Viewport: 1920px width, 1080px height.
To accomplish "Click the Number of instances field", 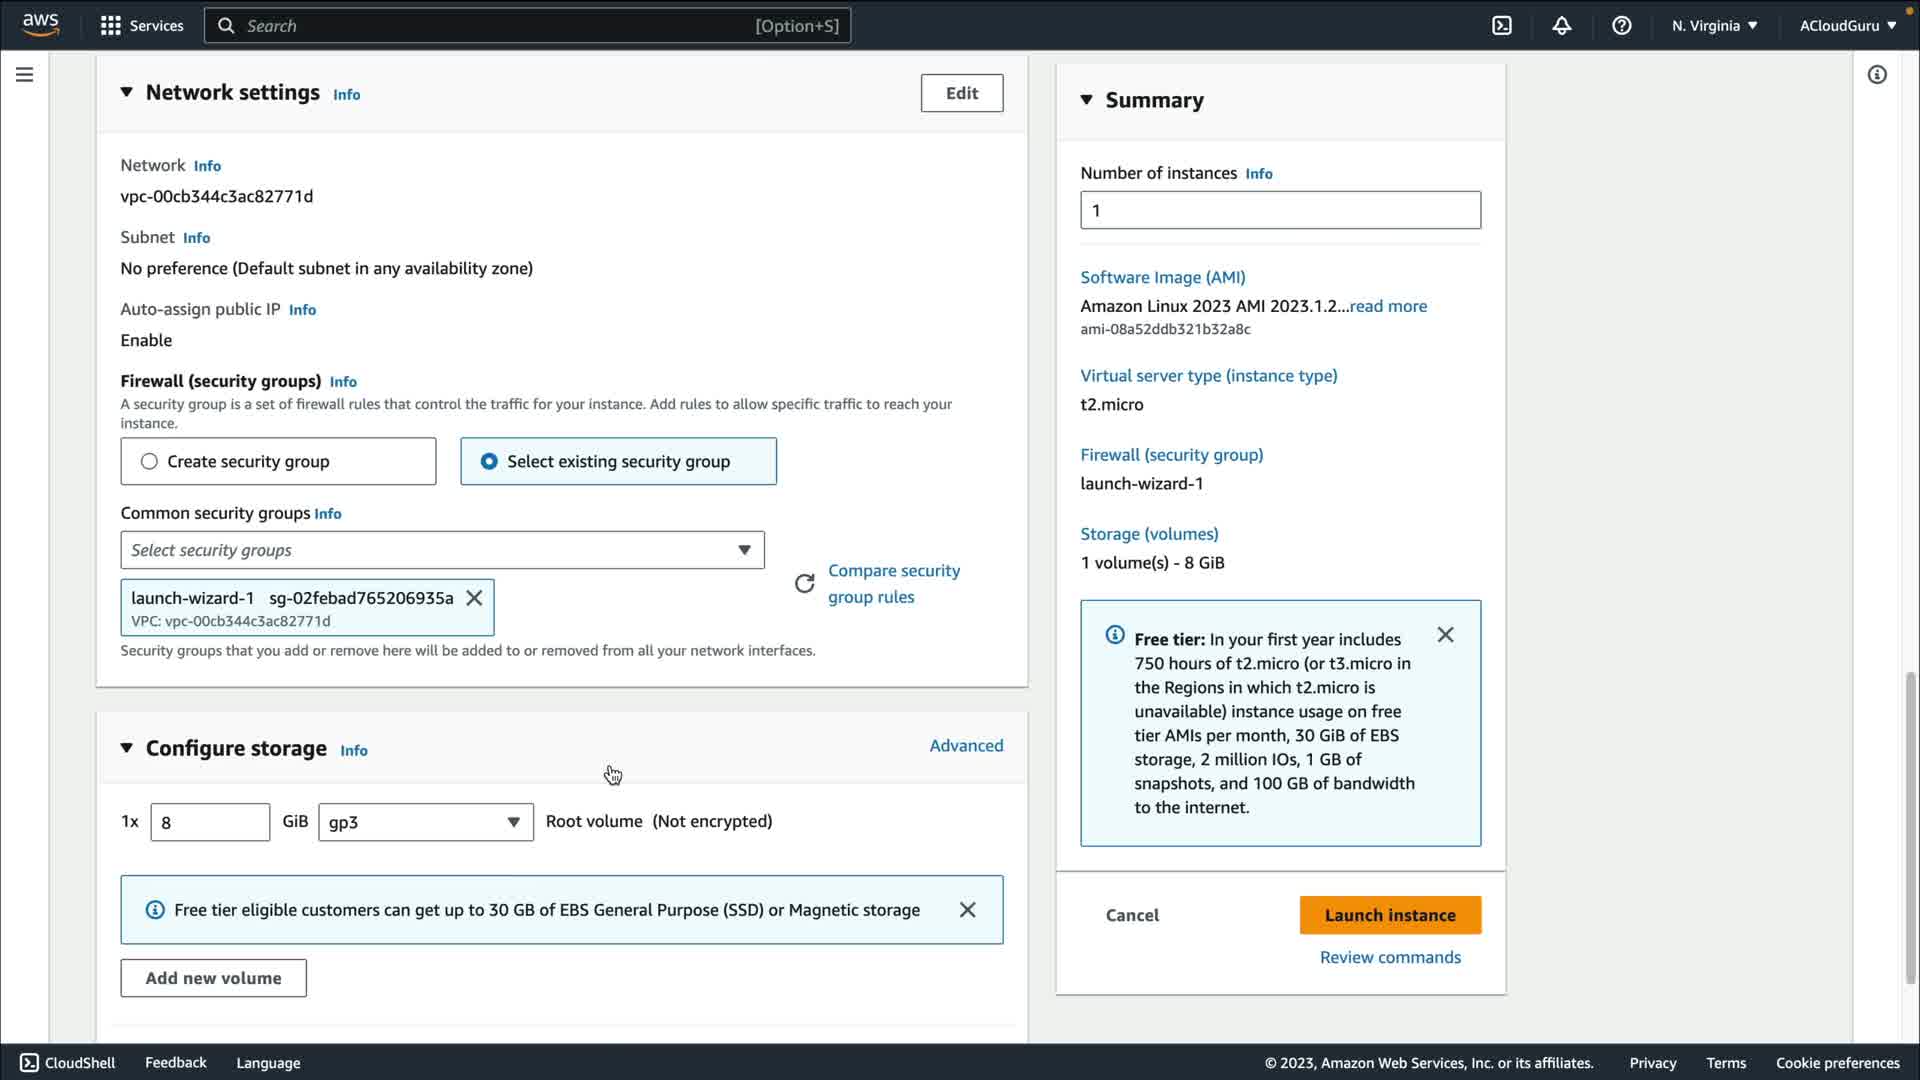I will coord(1279,211).
